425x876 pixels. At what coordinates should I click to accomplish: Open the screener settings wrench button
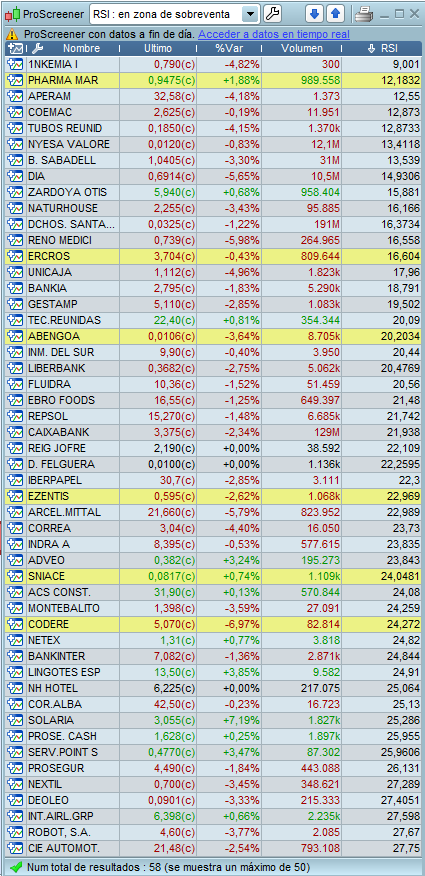(272, 13)
